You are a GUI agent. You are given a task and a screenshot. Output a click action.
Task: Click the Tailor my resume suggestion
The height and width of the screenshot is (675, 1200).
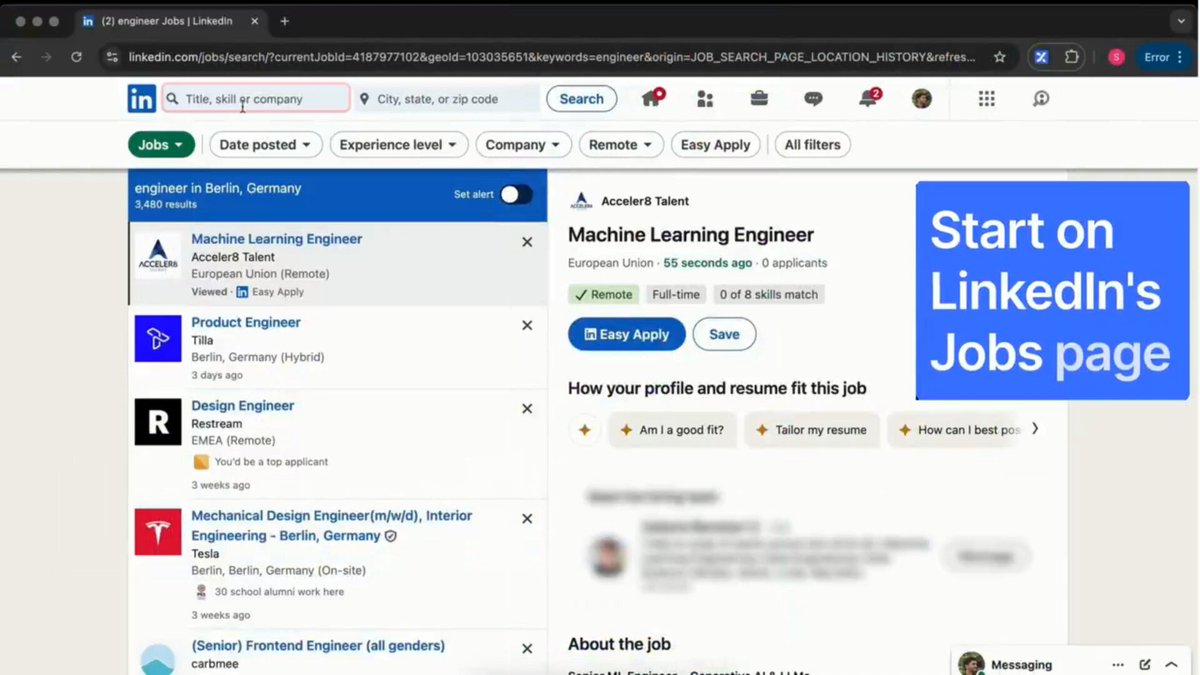811,430
